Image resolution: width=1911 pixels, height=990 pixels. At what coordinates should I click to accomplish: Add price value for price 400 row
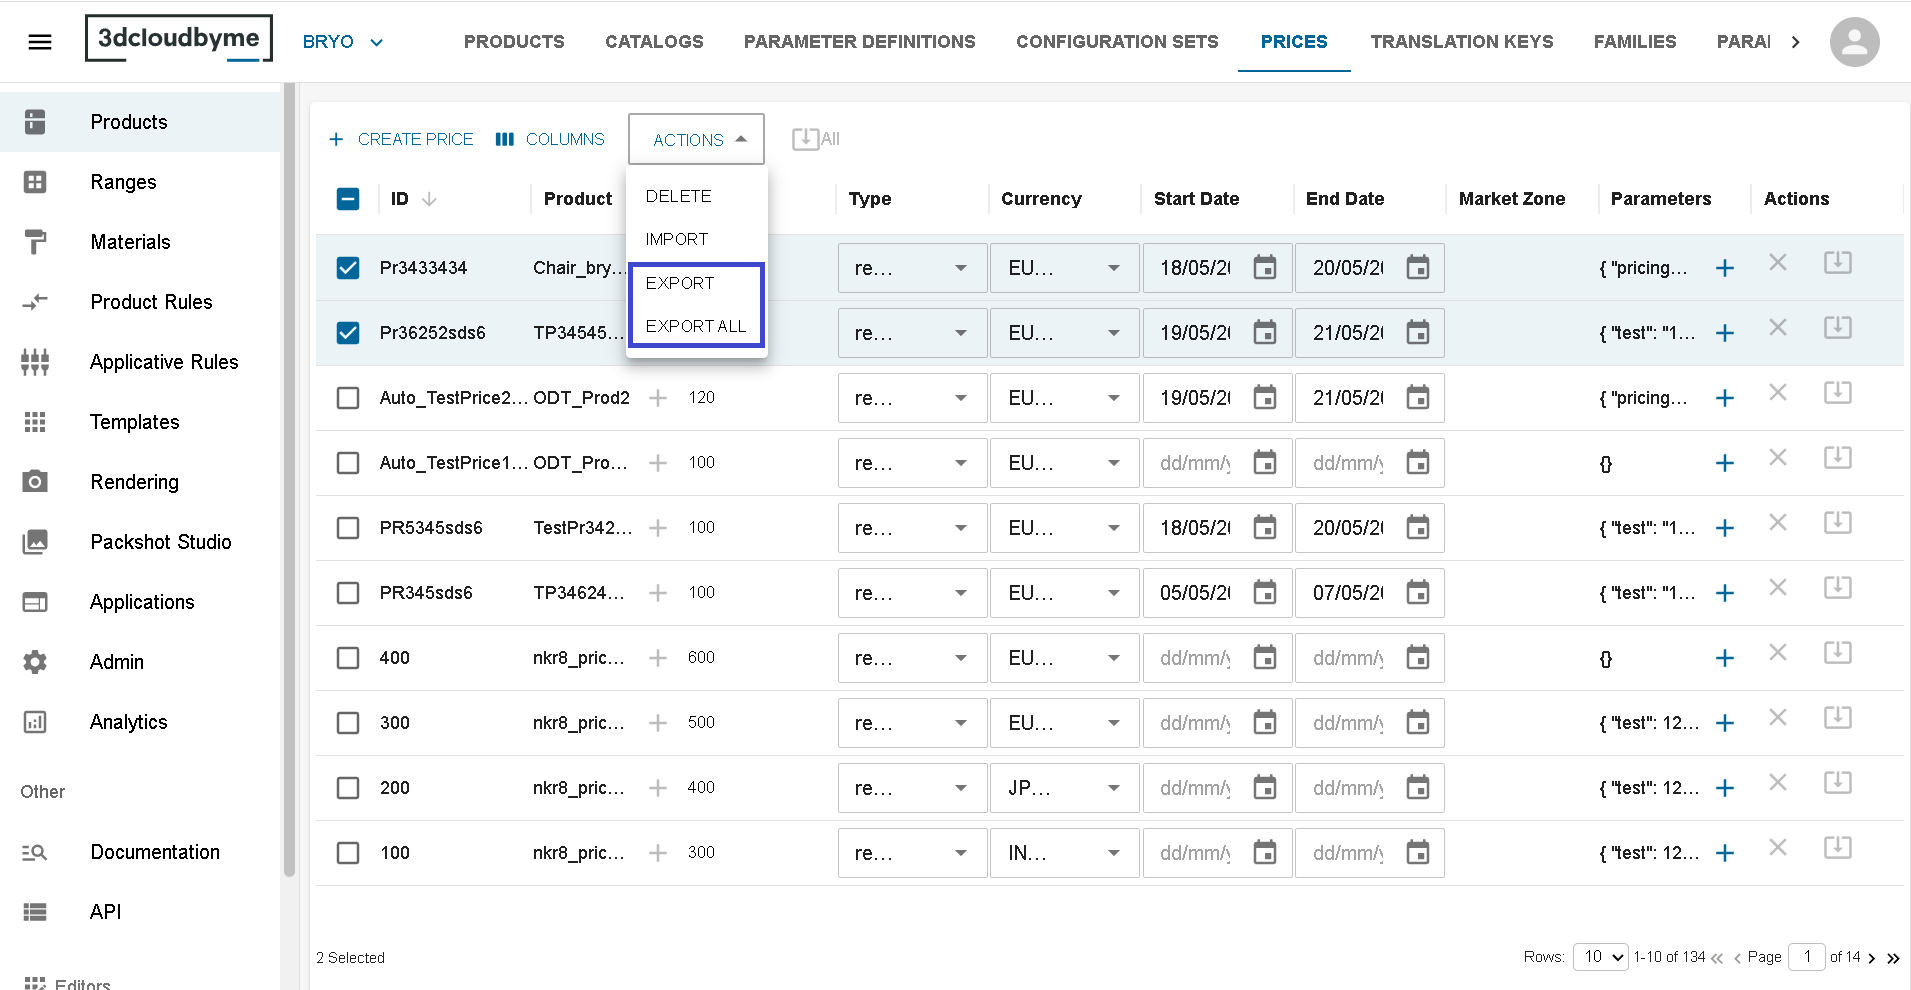[658, 658]
